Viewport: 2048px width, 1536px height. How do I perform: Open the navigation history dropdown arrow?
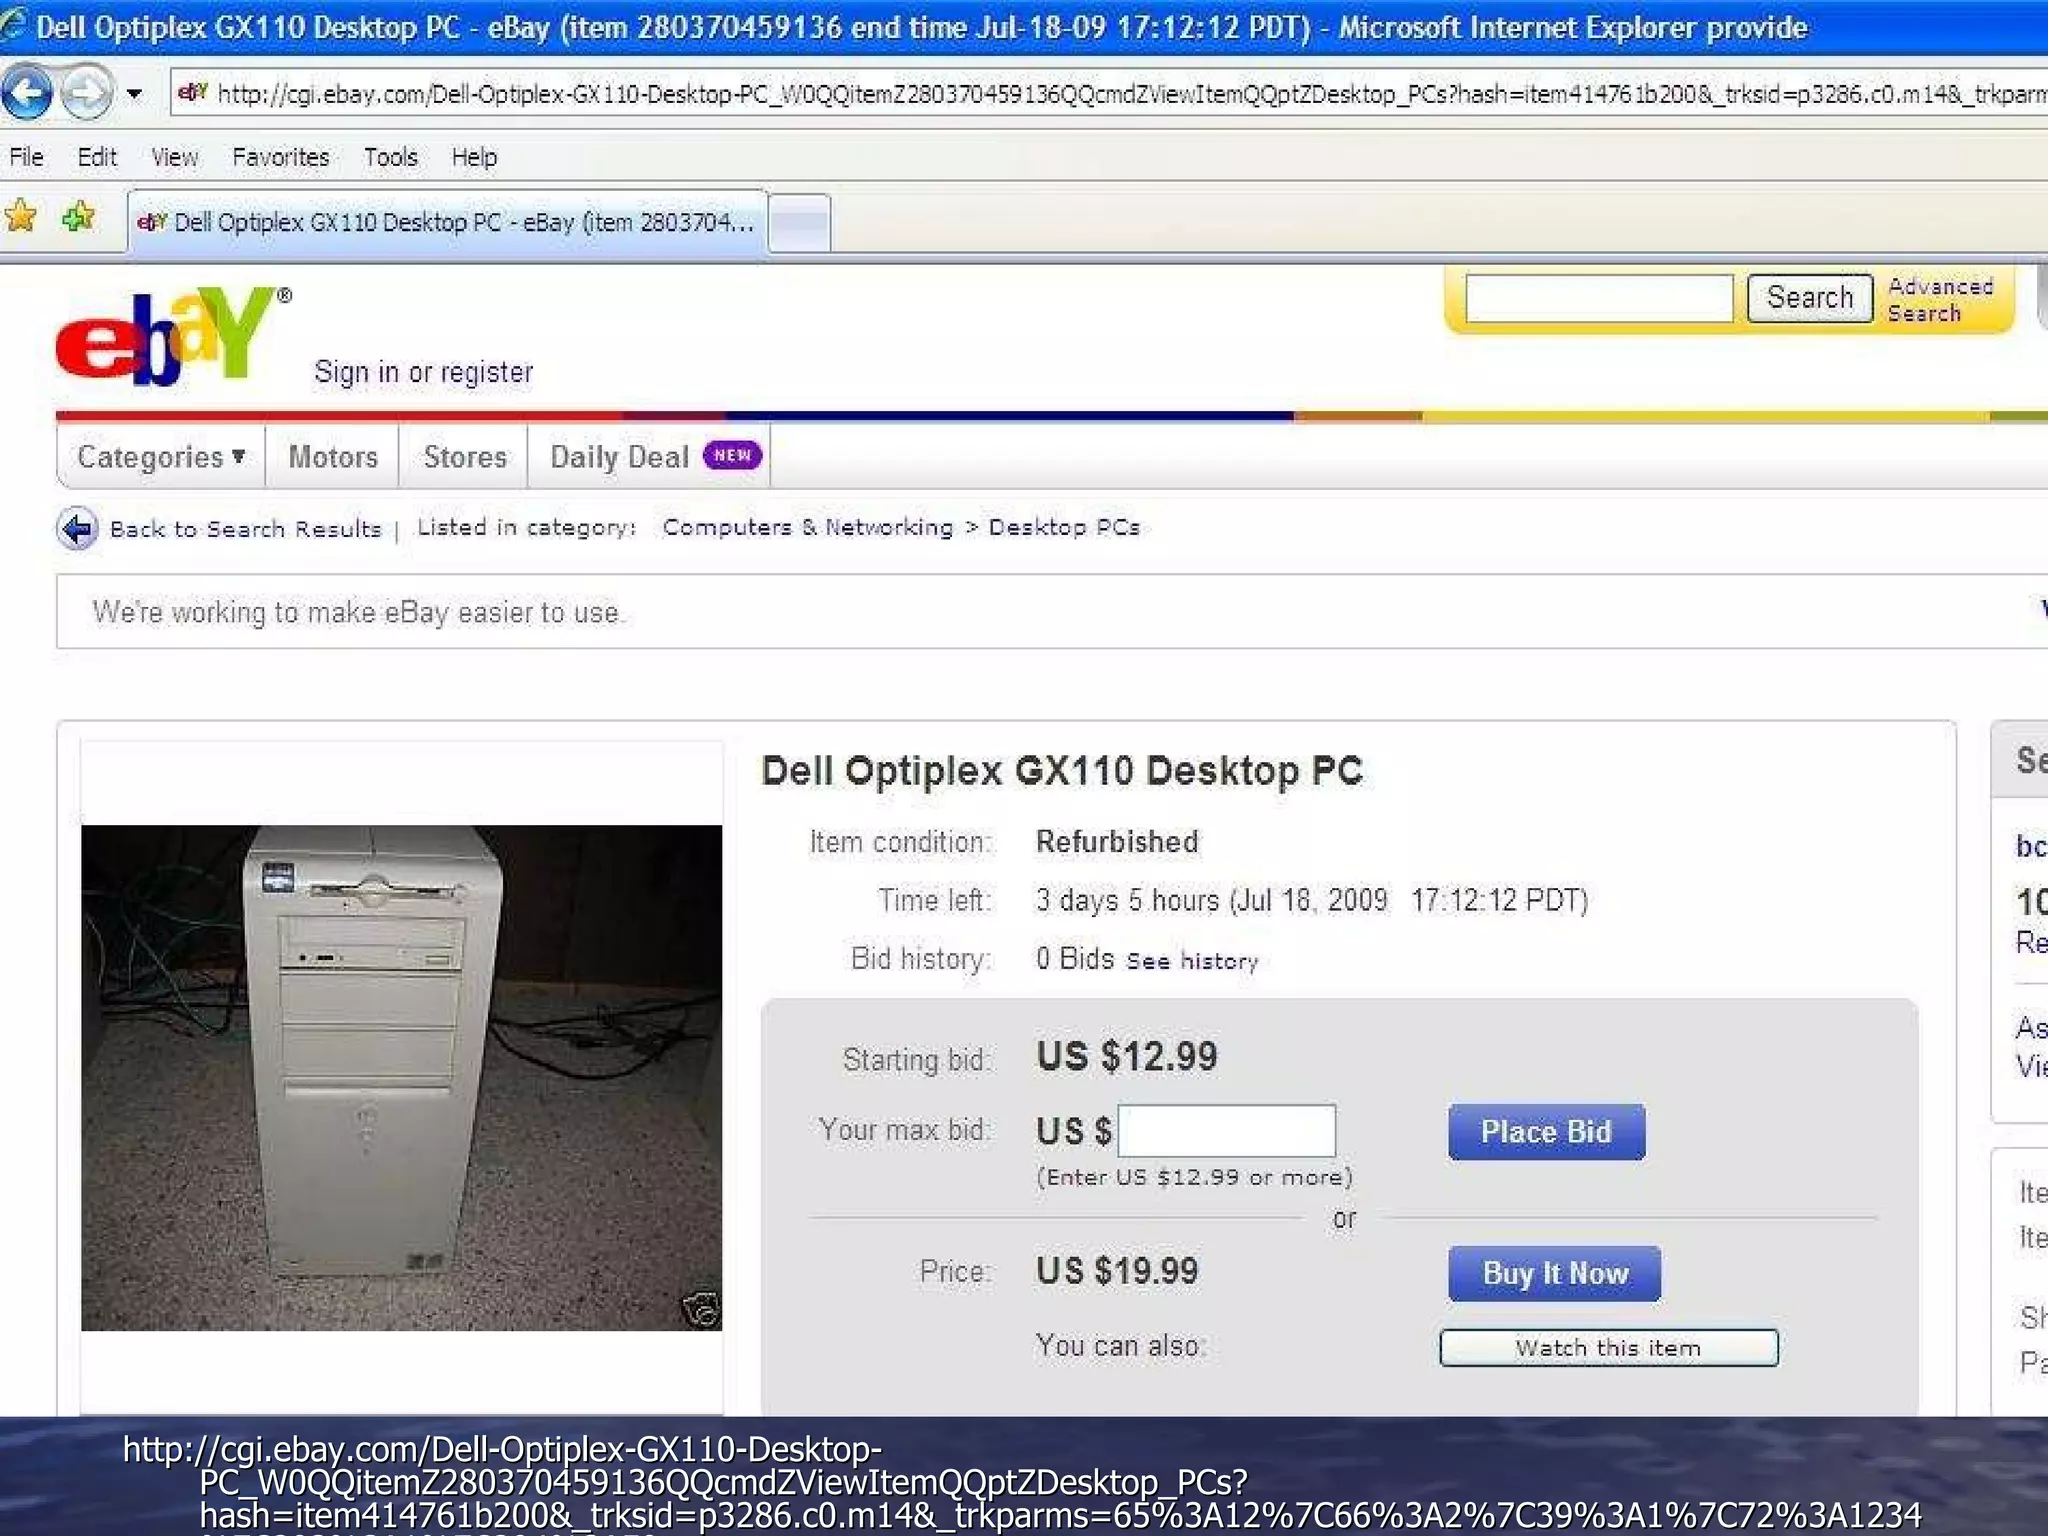click(x=134, y=95)
